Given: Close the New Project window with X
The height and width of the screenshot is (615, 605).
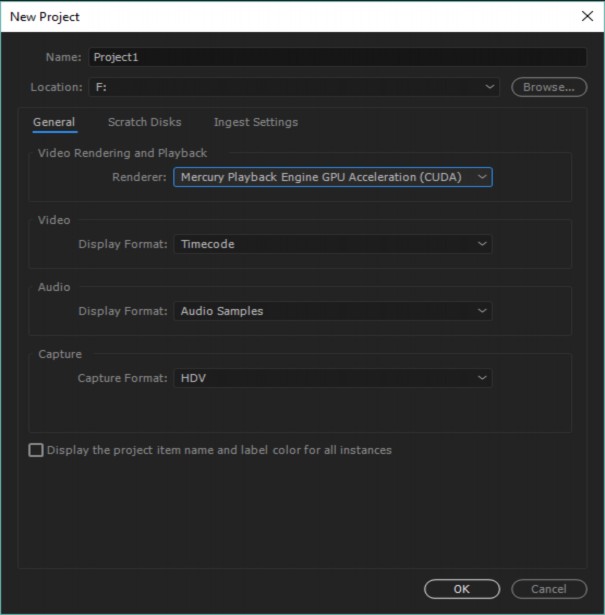Looking at the screenshot, I should 586,17.
